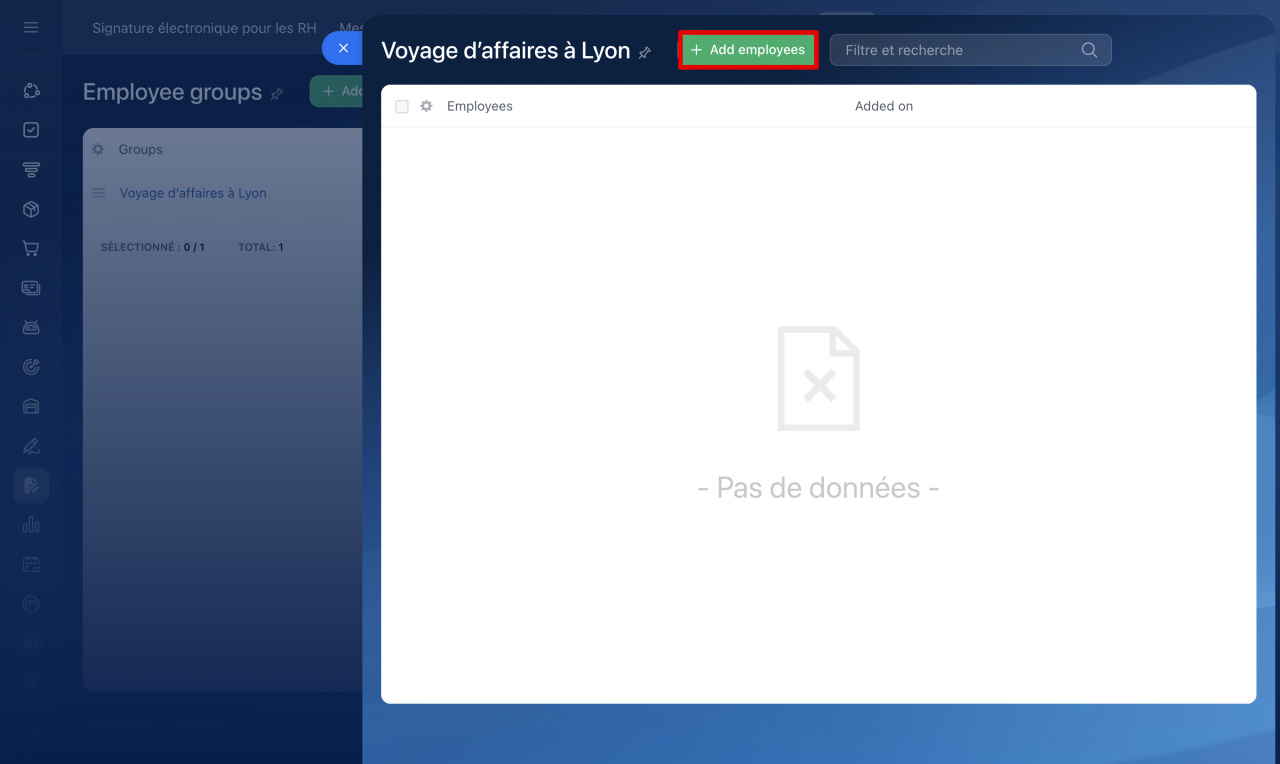Viewport: 1280px width, 764px height.
Task: Tick the select-all checkbox in Employees header
Action: (402, 106)
